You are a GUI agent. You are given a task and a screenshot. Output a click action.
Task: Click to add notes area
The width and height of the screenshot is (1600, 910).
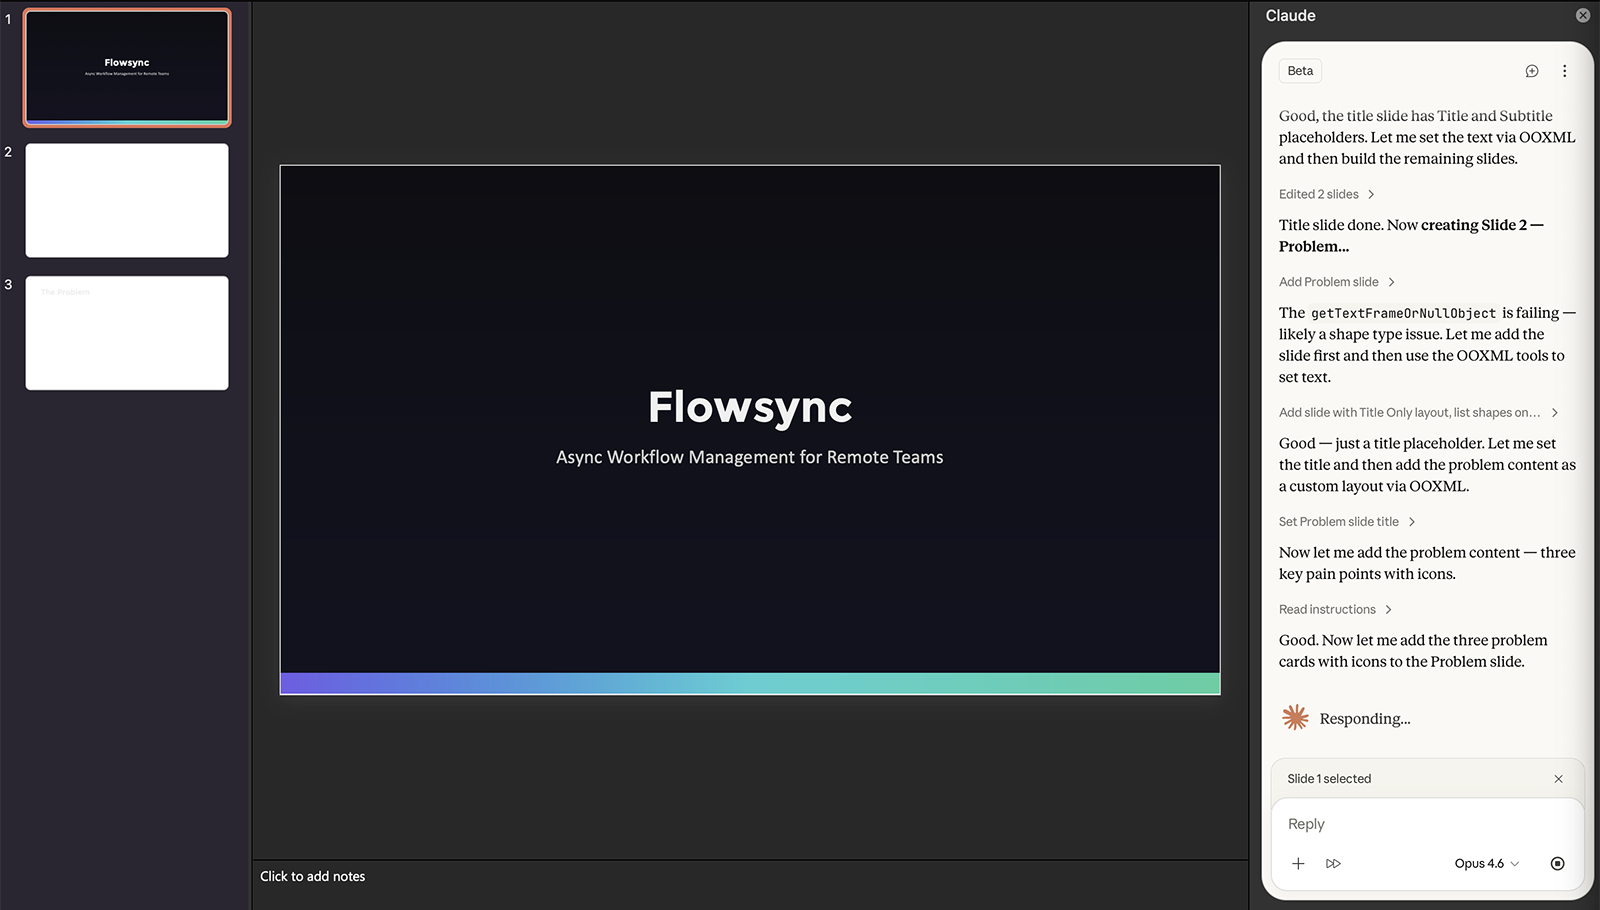tap(313, 876)
